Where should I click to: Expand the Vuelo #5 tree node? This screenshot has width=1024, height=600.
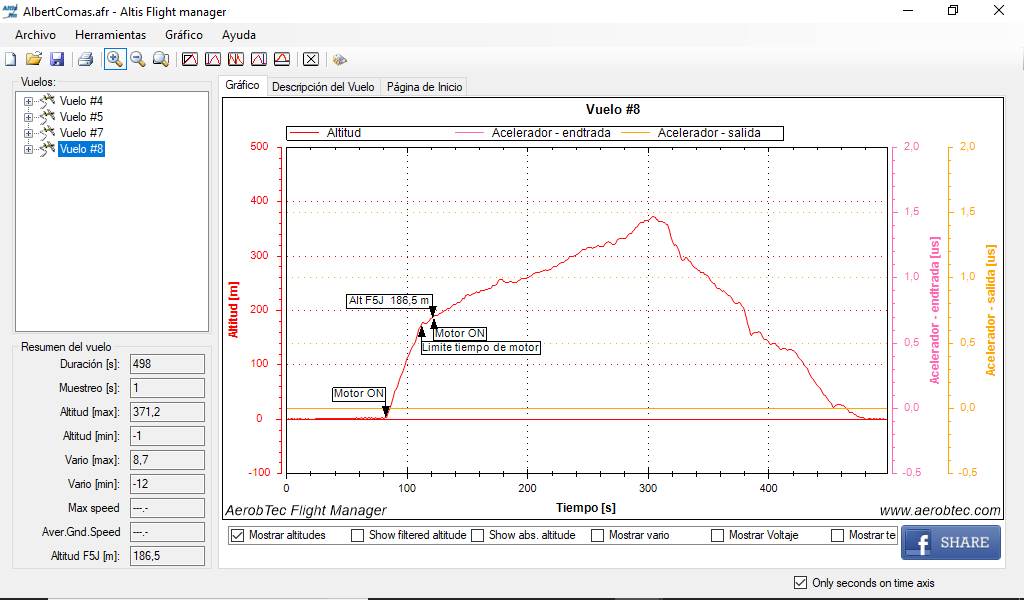28,117
